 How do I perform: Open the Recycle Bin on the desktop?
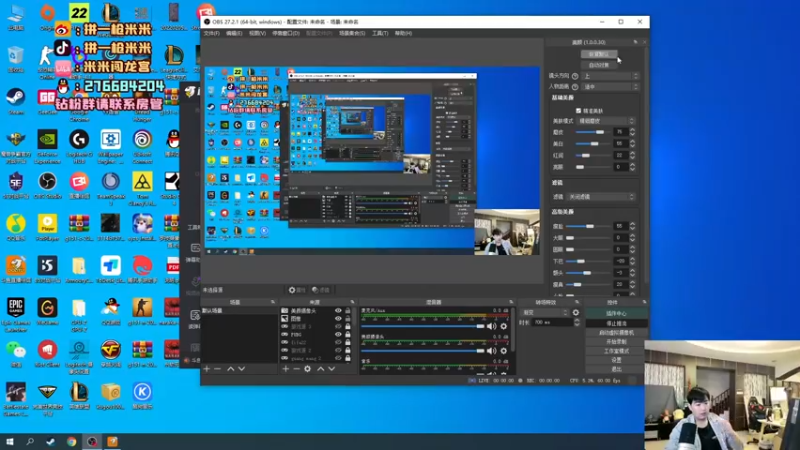(15, 59)
